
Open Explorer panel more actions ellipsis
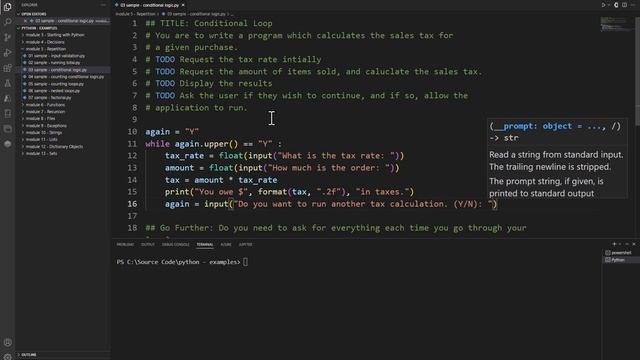(103, 5)
